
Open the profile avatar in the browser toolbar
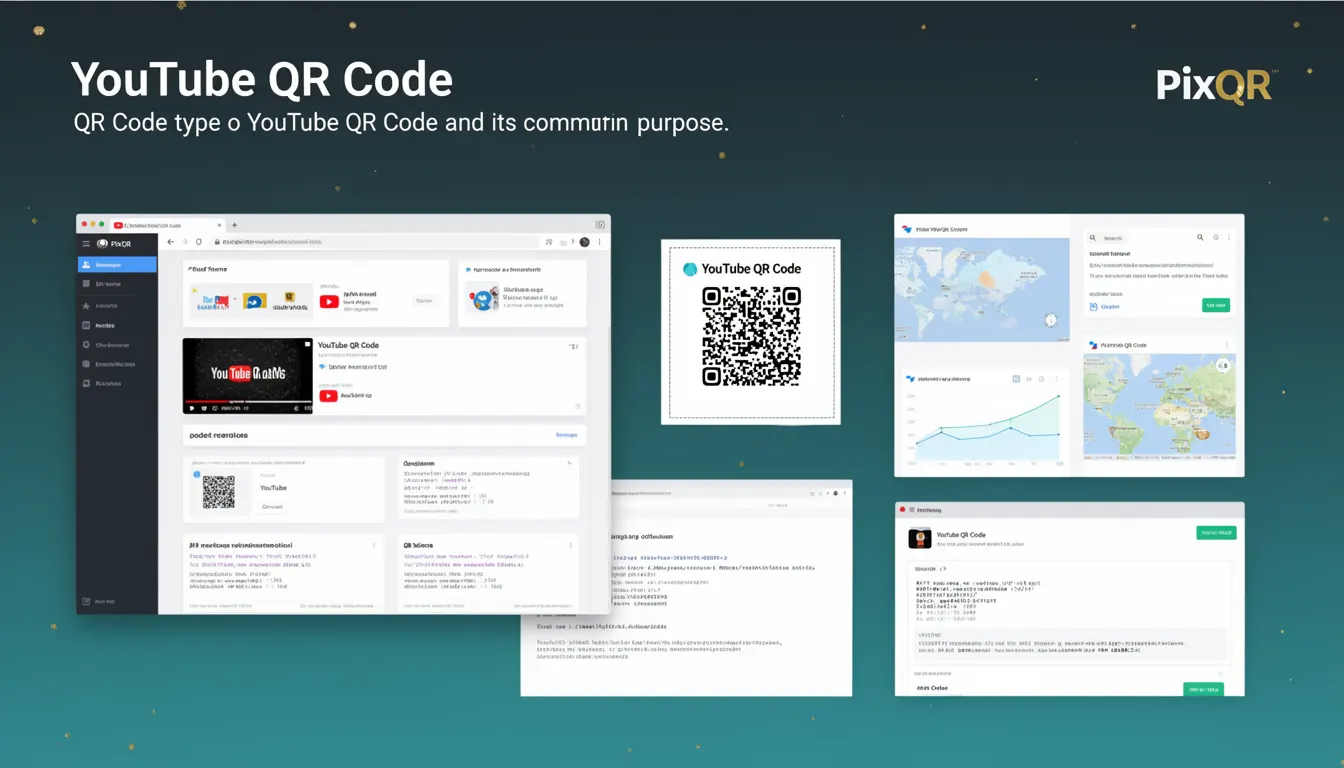[x=584, y=242]
